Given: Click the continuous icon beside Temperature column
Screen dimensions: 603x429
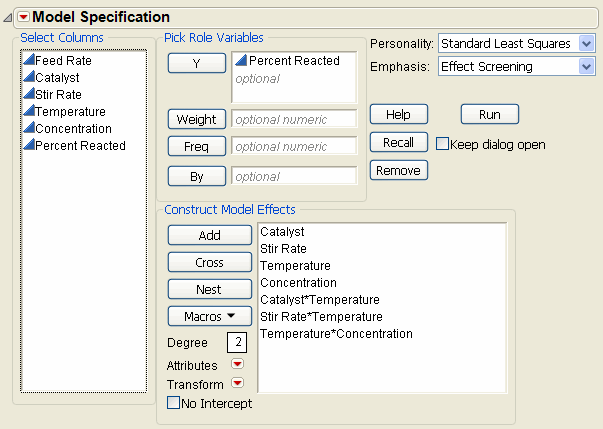Looking at the screenshot, I should coord(28,111).
